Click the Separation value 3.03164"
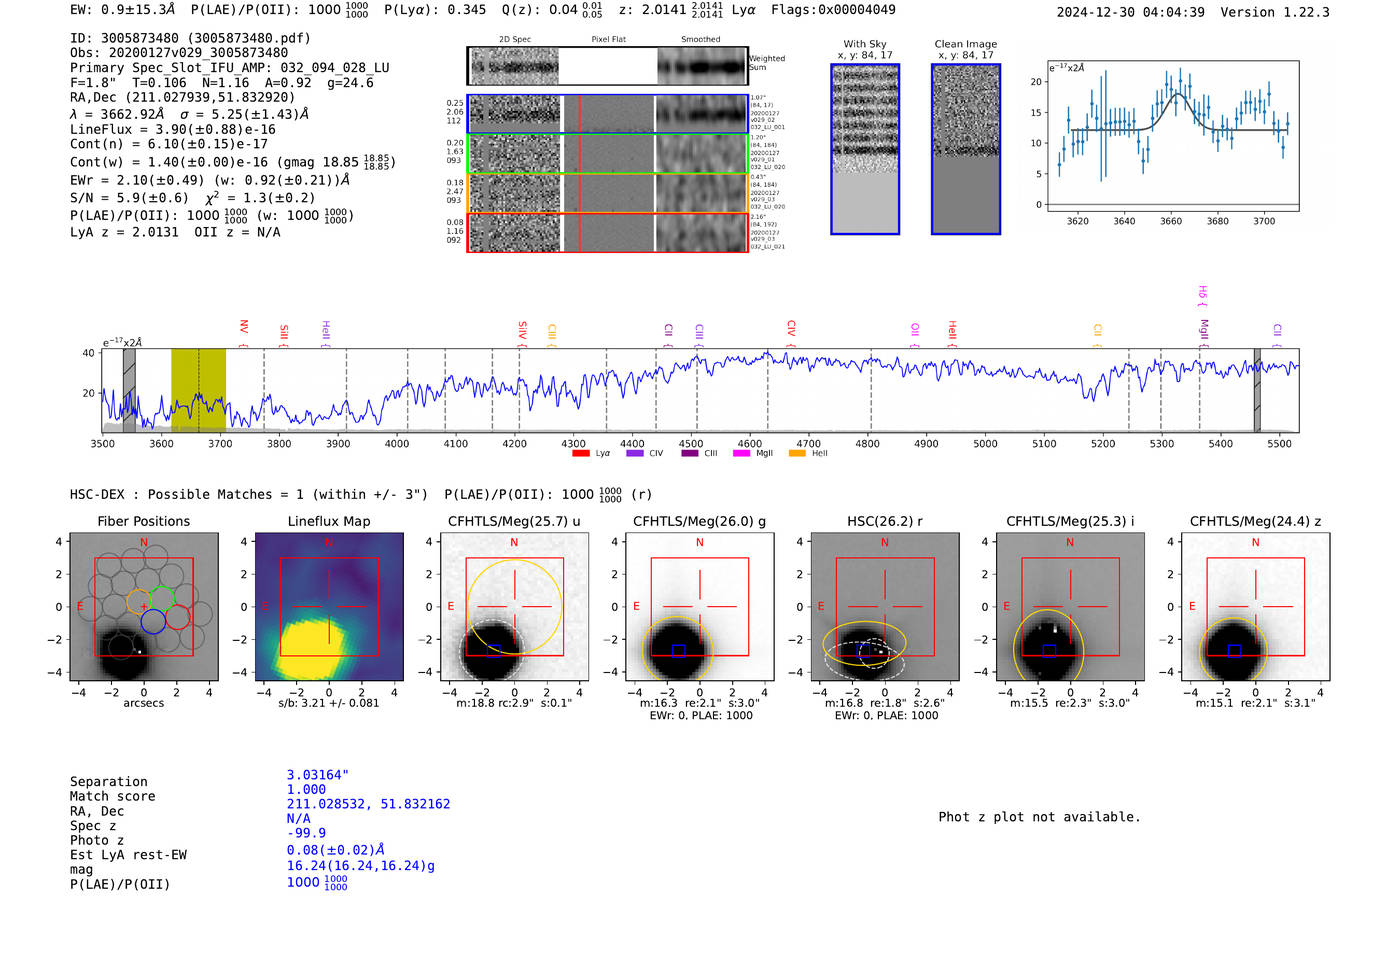Viewport: 1400px width, 953px height. click(318, 775)
